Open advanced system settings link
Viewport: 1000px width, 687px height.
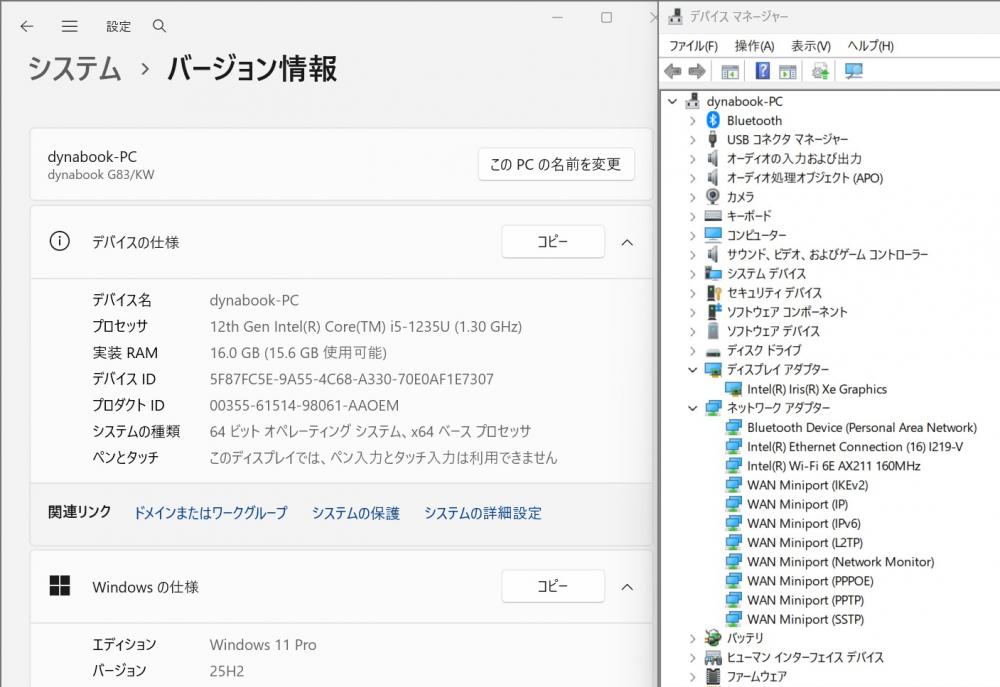[x=483, y=513]
